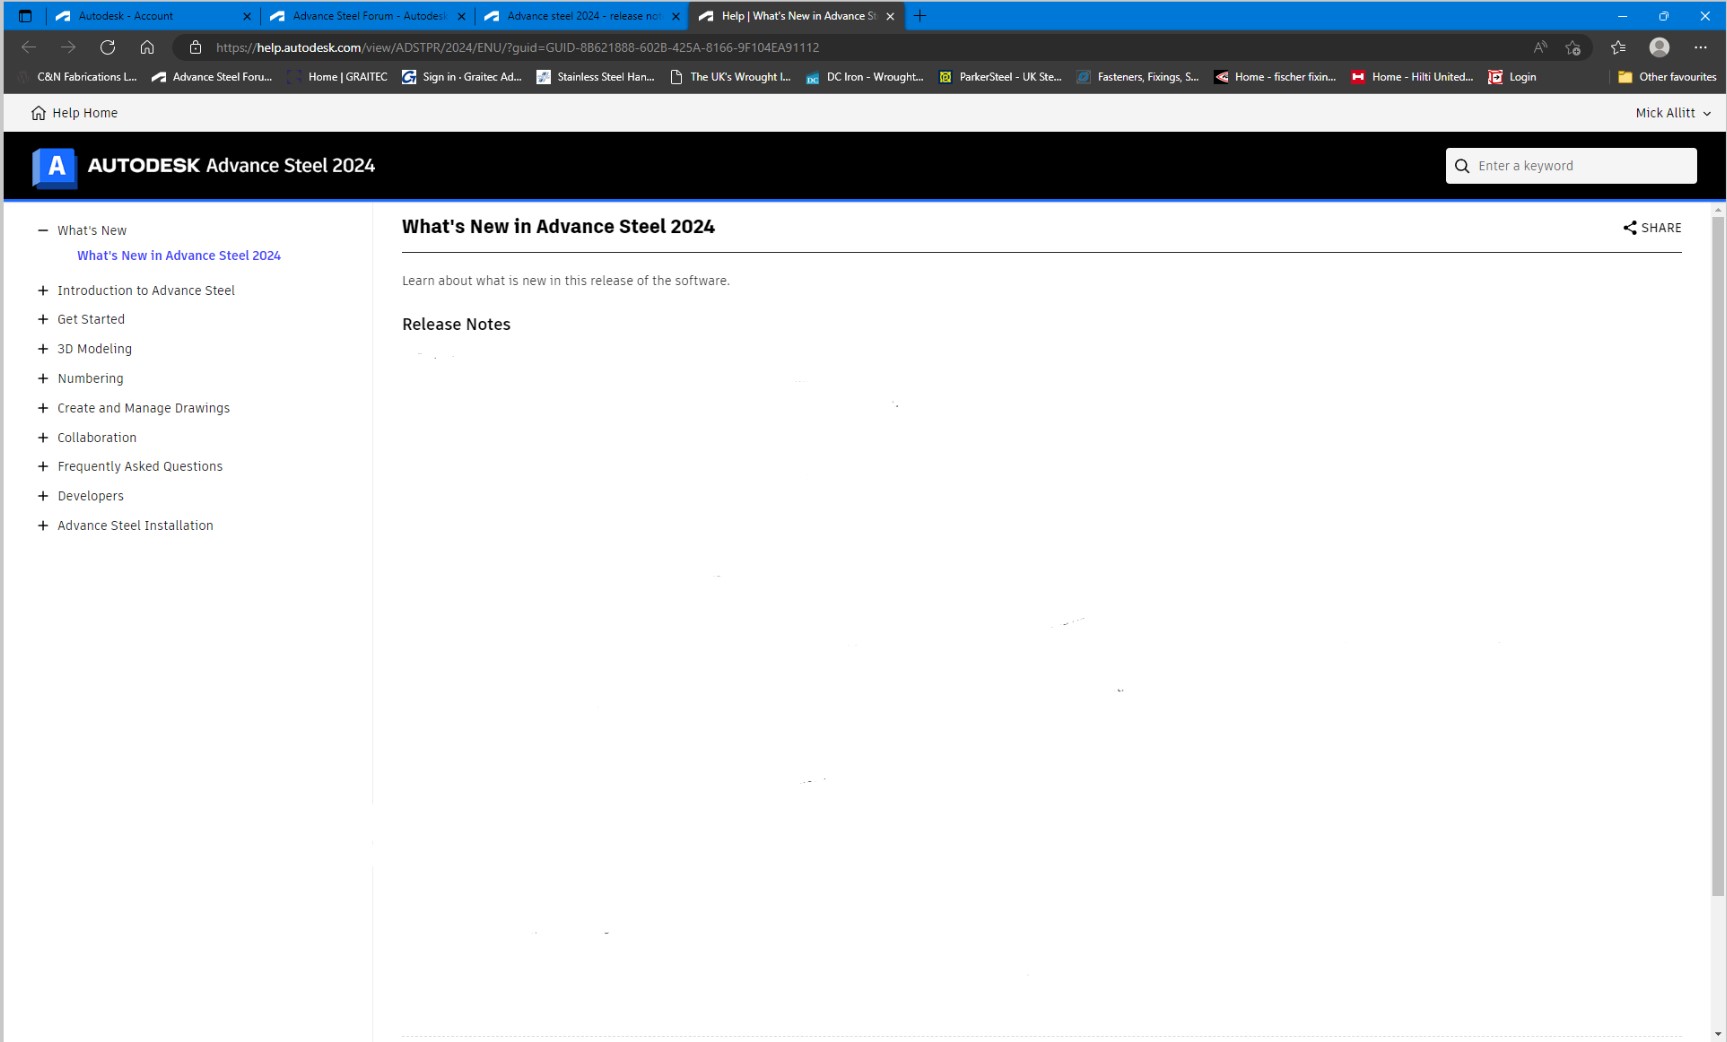The image size is (1727, 1042).
Task: Open the browser profile avatar
Action: [x=1659, y=47]
